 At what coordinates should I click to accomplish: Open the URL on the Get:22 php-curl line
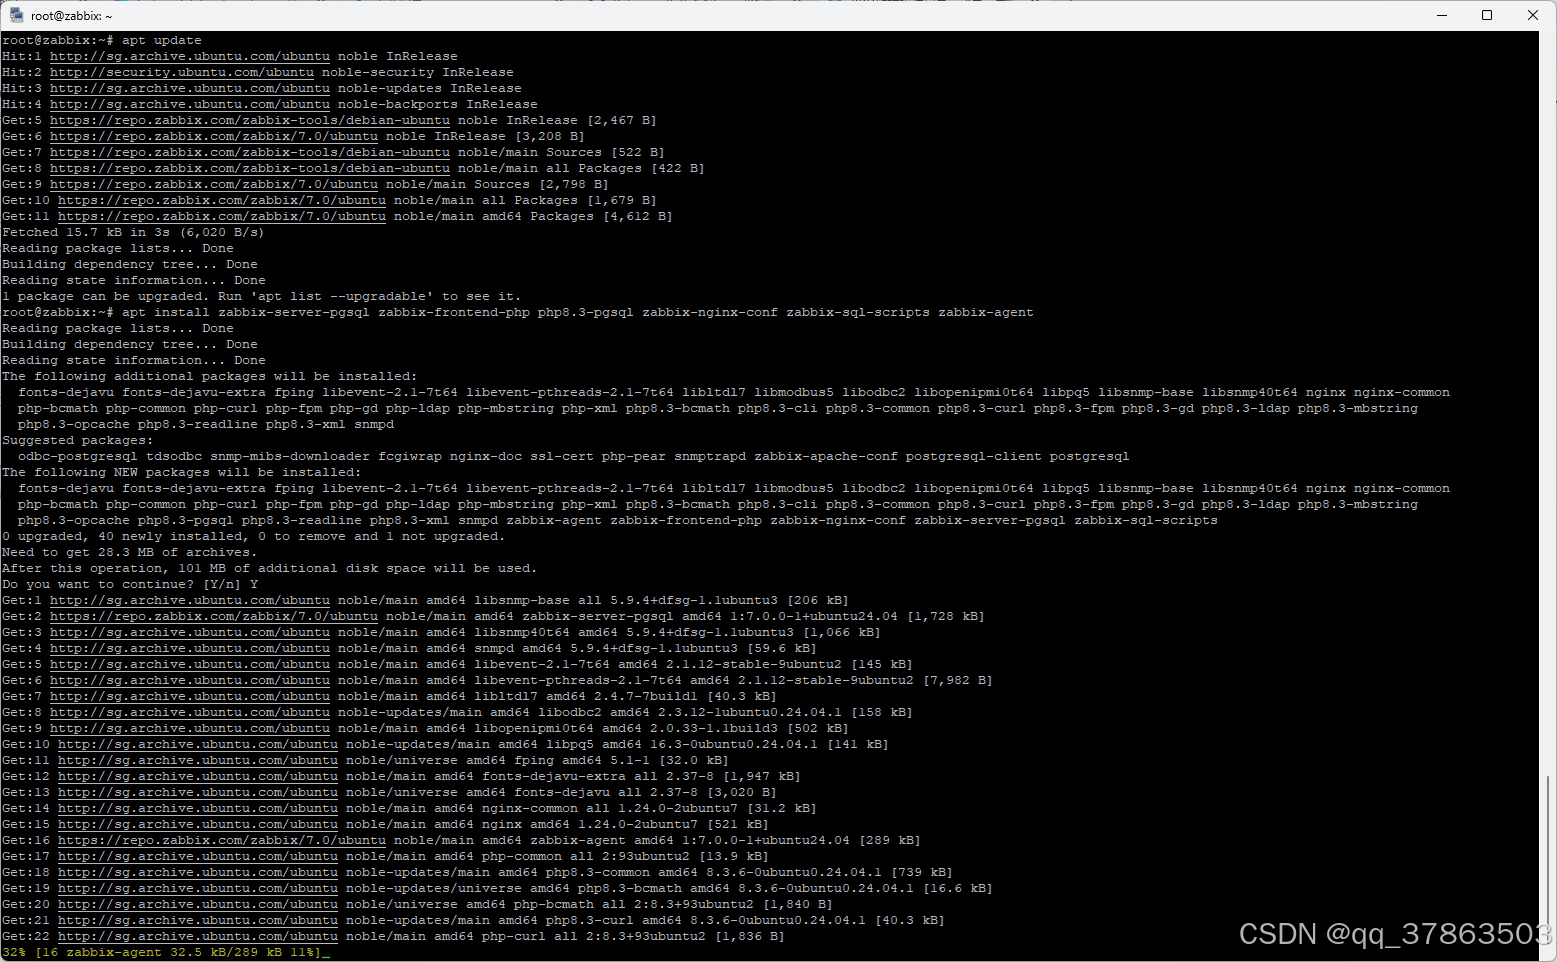[x=198, y=937]
